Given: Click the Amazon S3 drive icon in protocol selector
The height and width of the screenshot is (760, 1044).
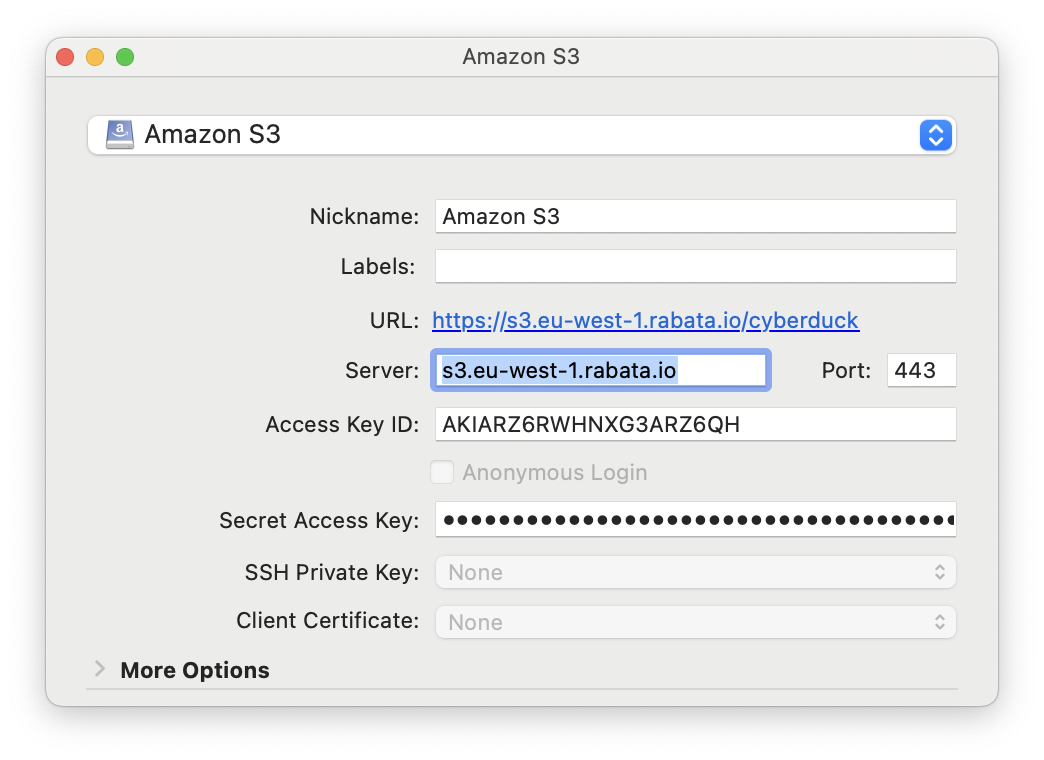Looking at the screenshot, I should (119, 134).
